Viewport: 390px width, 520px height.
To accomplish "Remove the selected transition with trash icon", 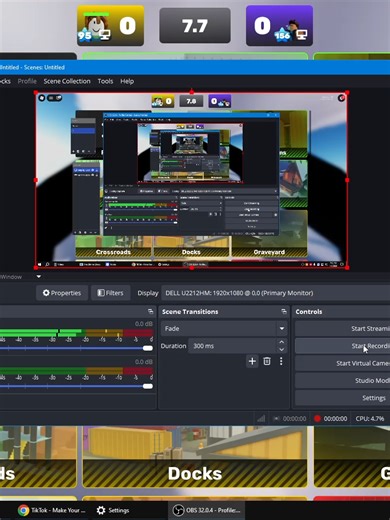I will (x=267, y=361).
